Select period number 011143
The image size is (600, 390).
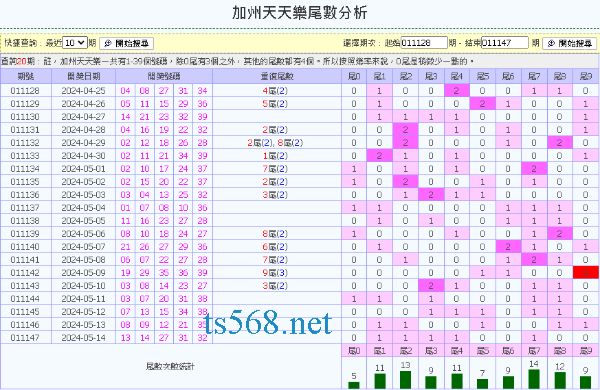pos(25,286)
